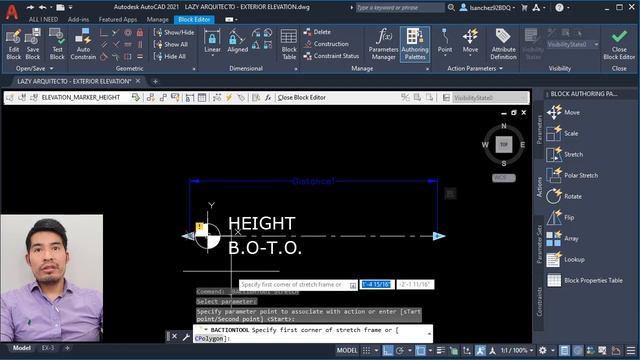Expand Manage panel dialog launcher
The image size is (640, 360).
tap(427, 69)
